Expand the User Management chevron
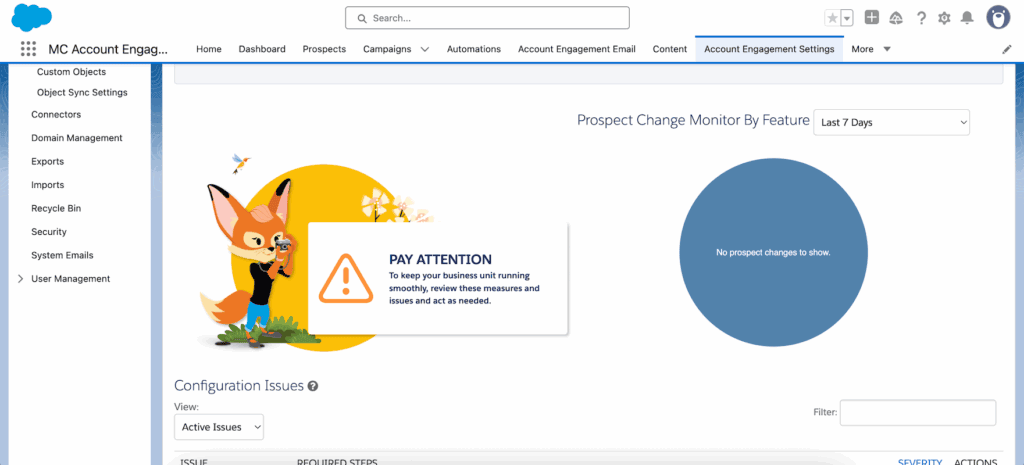The width and height of the screenshot is (1024, 465). [x=20, y=279]
